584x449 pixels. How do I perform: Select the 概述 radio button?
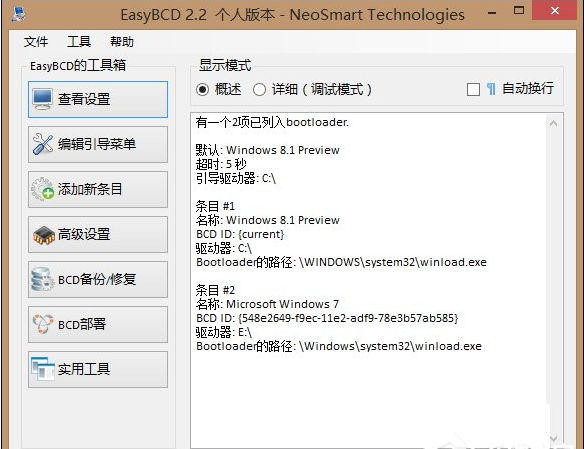202,89
